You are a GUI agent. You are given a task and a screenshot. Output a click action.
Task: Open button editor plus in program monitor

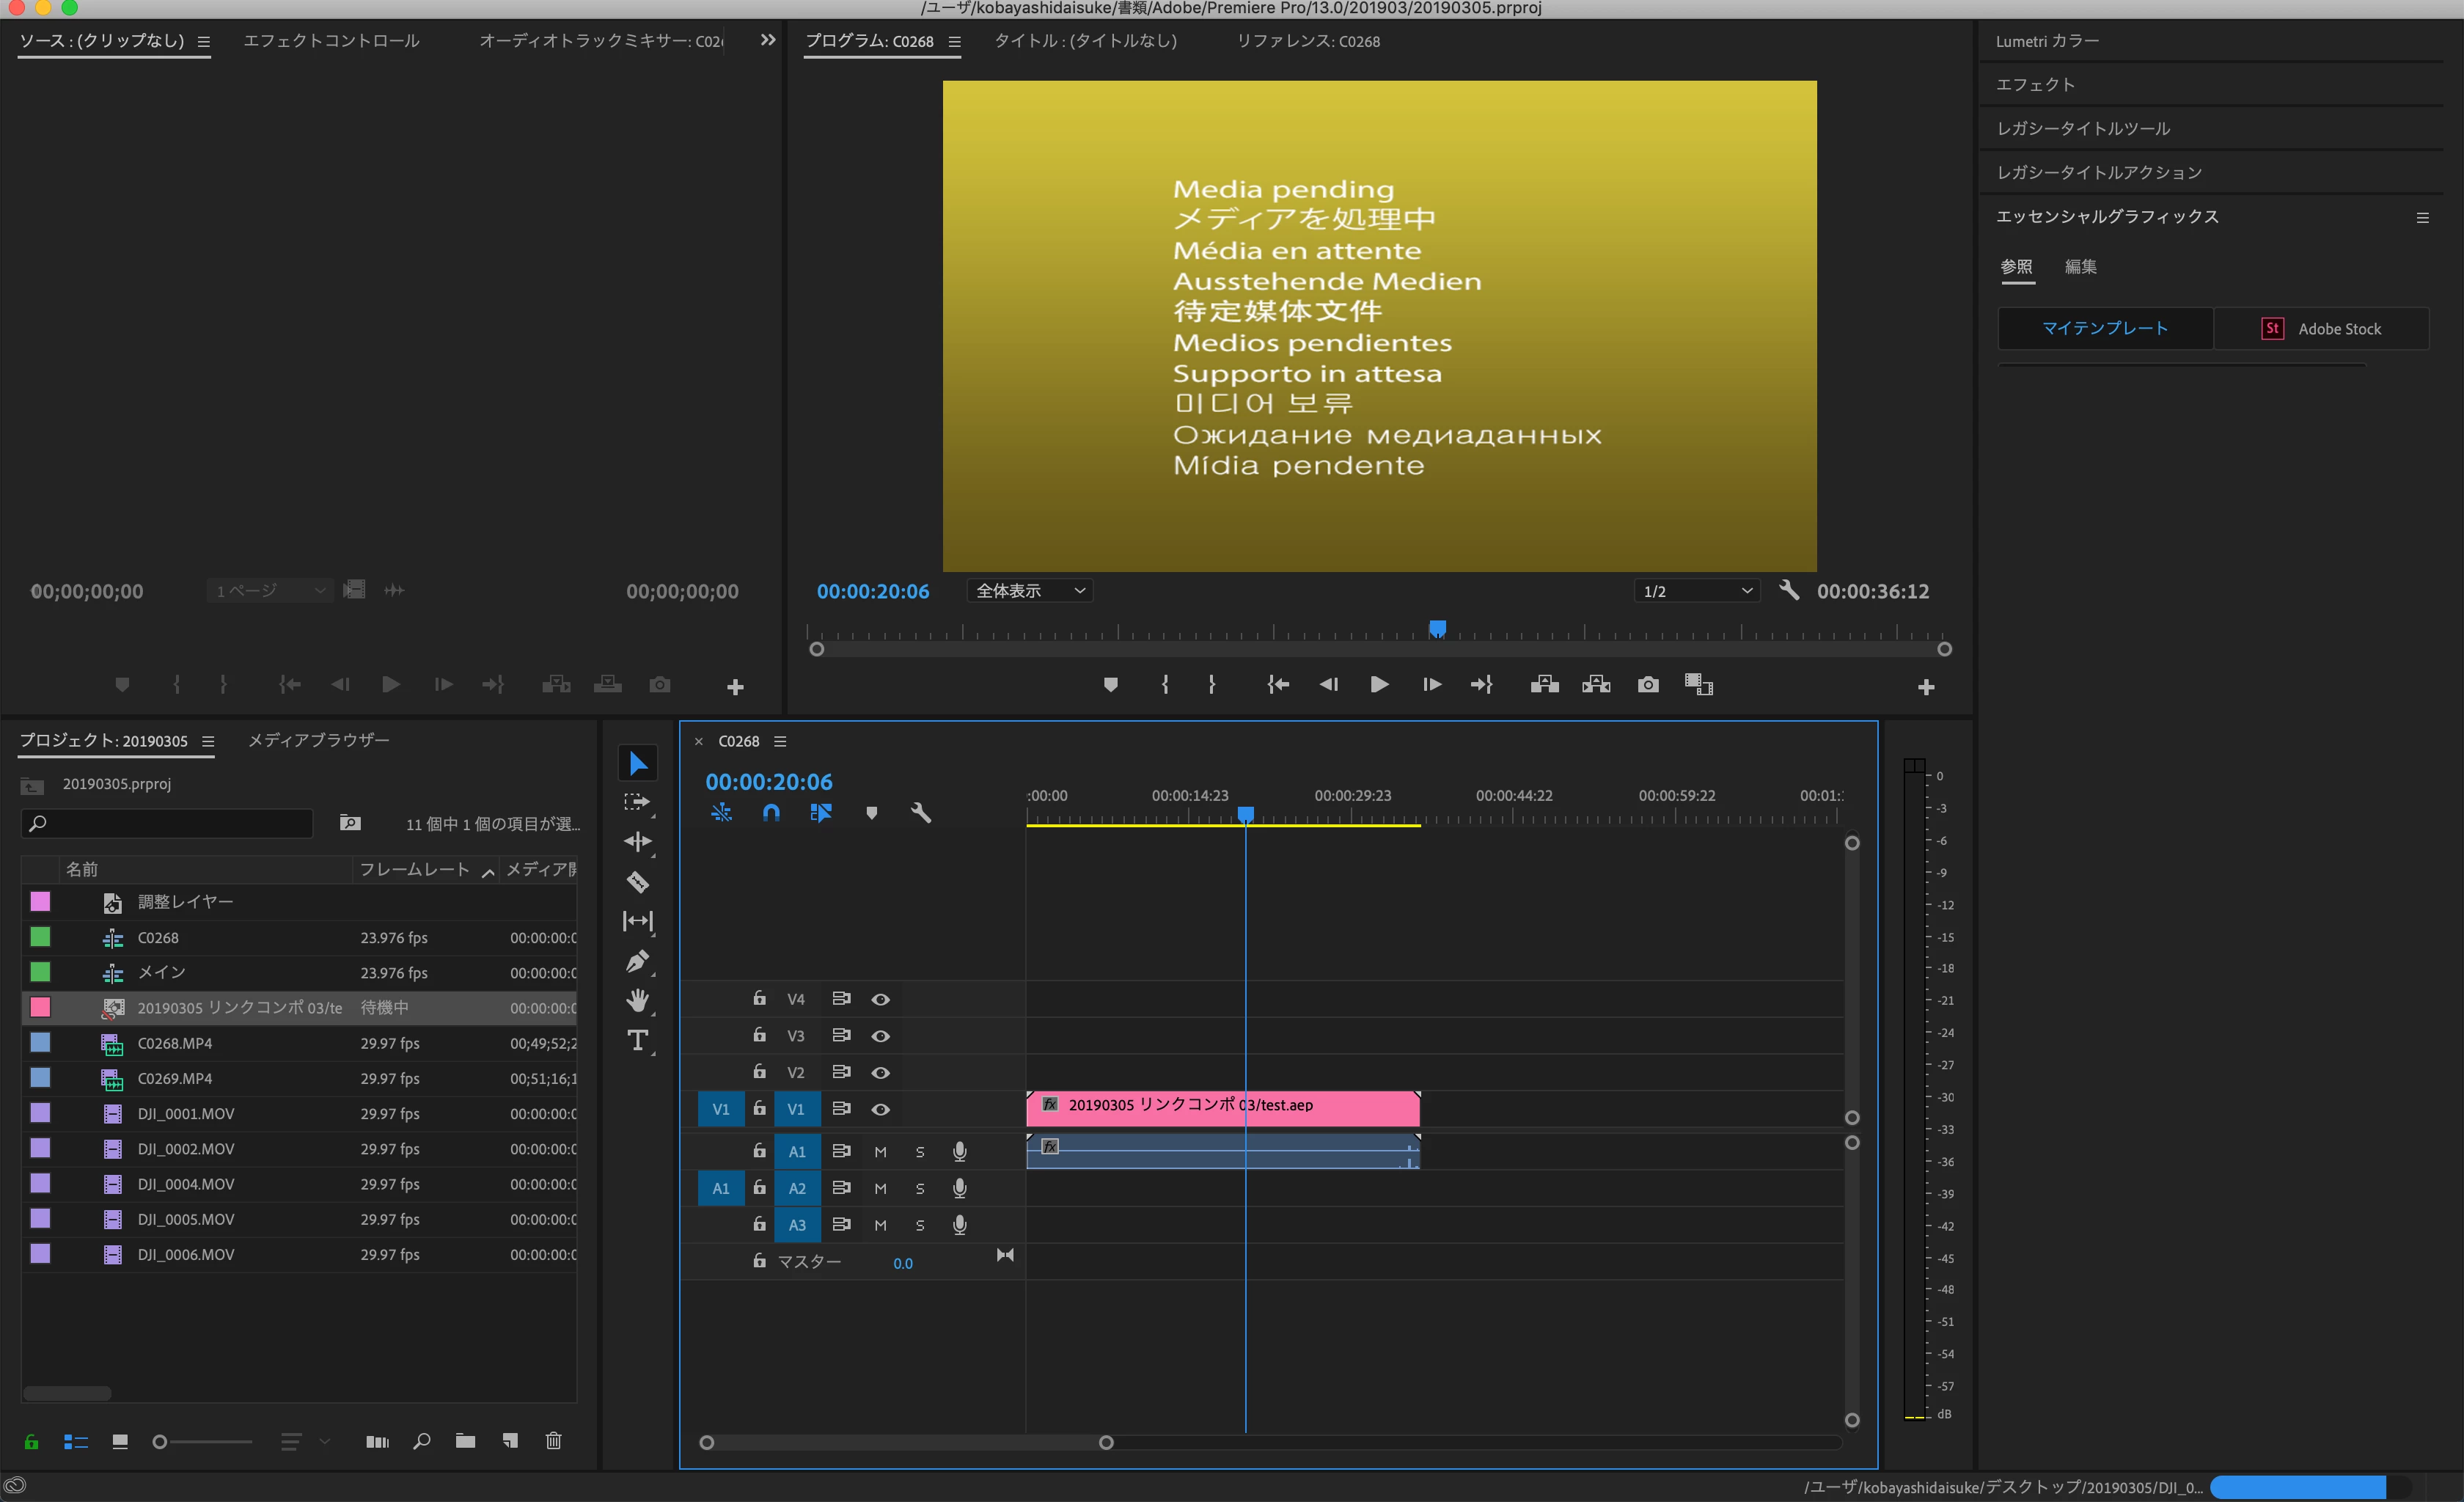coord(1926,687)
